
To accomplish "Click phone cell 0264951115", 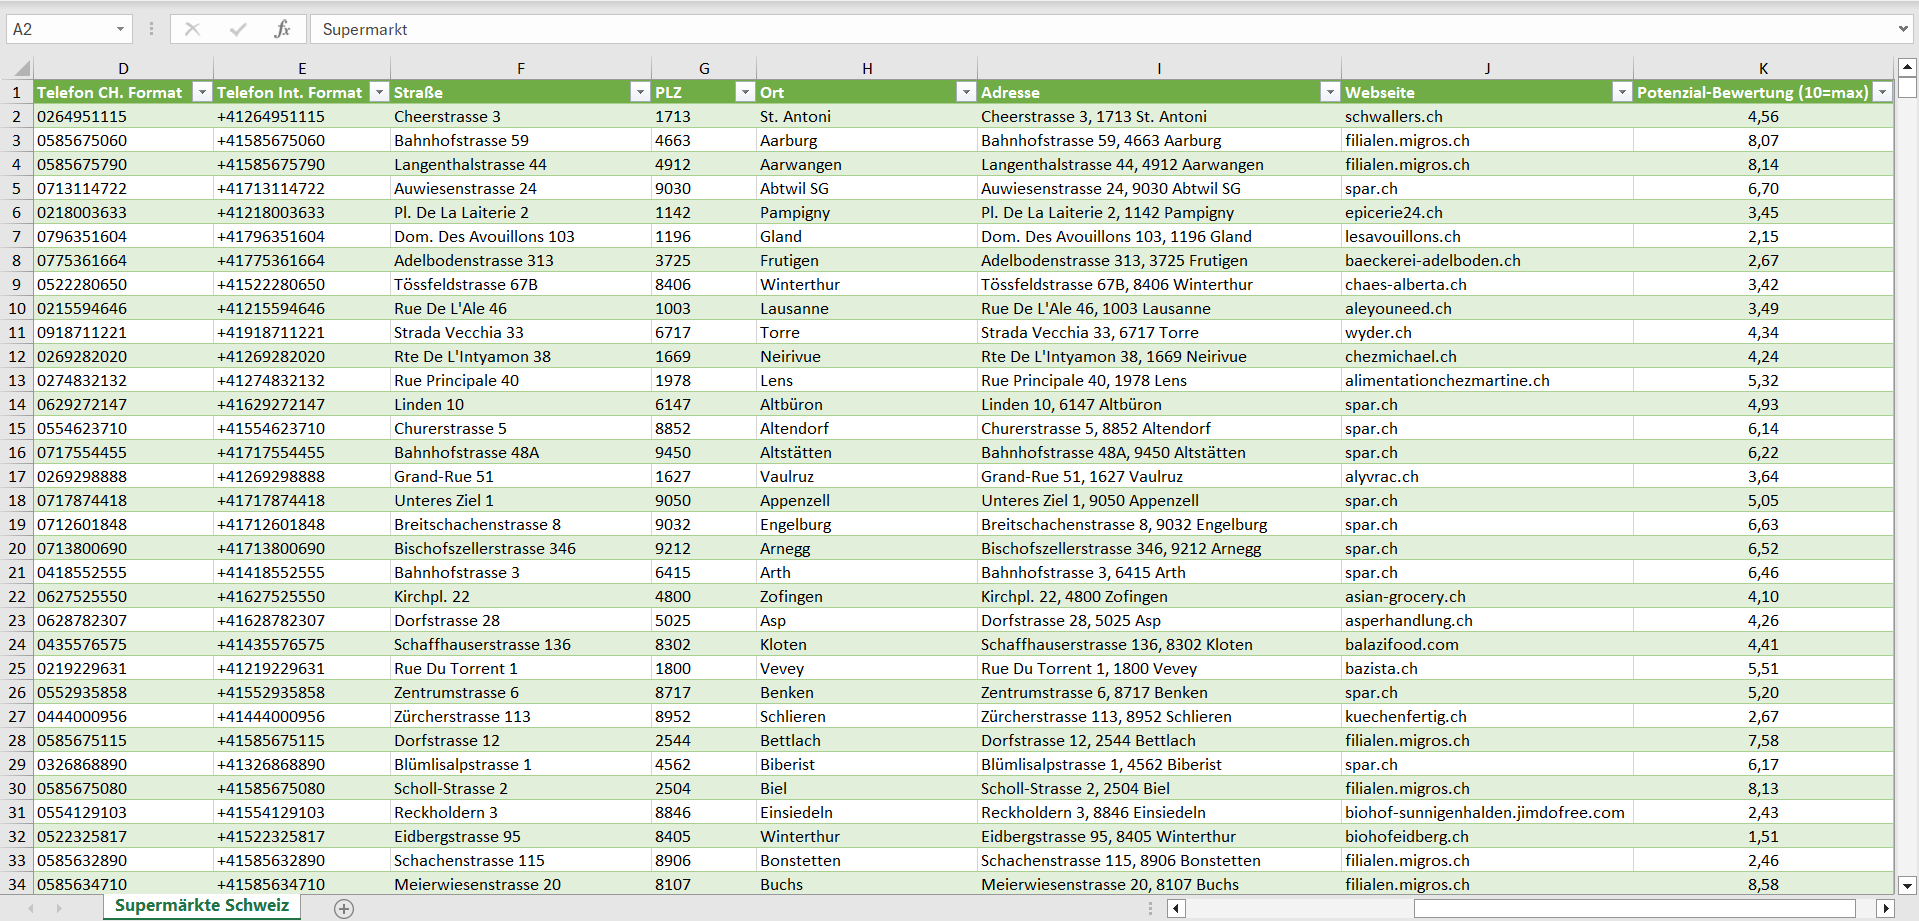I will (123, 116).
